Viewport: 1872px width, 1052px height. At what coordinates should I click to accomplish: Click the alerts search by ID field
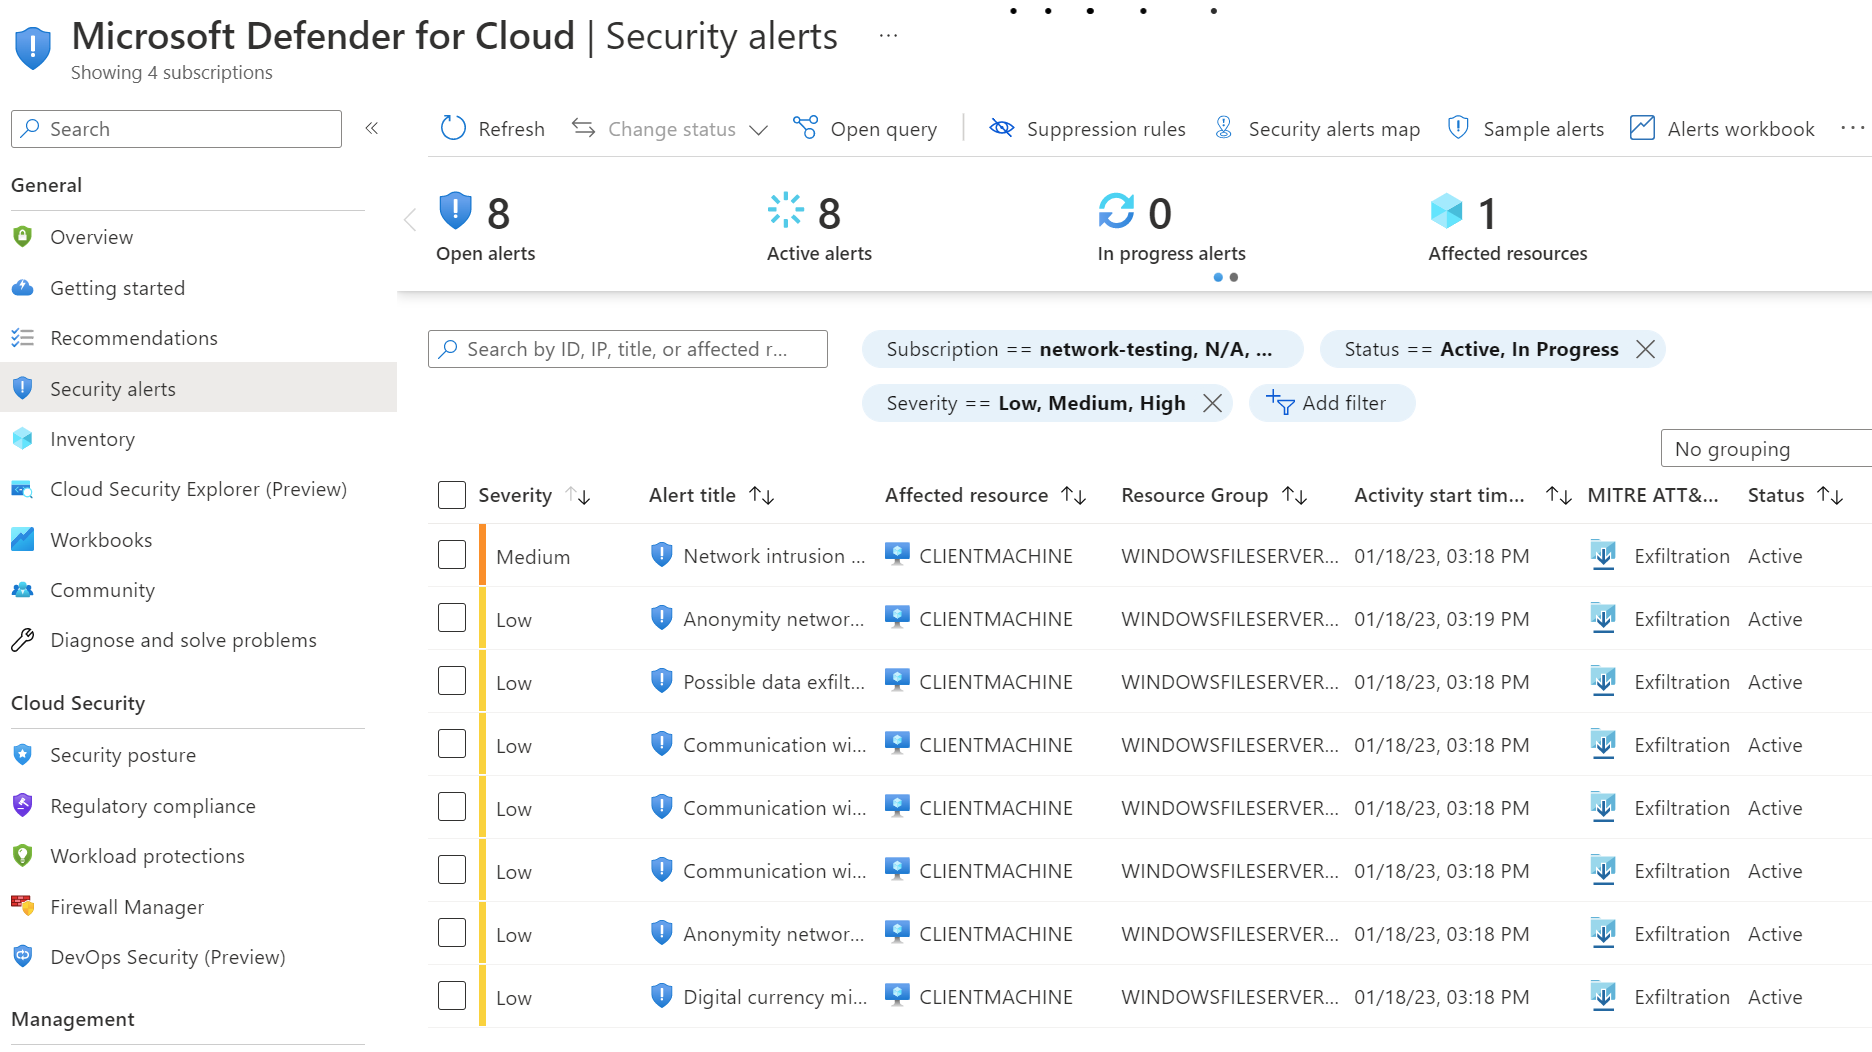[627, 349]
